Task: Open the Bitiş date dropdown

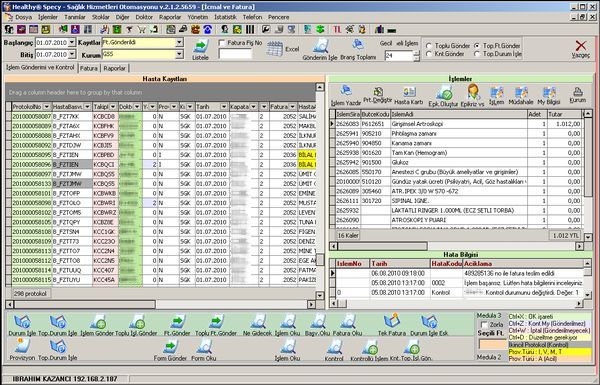Action: pyautogui.click(x=72, y=55)
